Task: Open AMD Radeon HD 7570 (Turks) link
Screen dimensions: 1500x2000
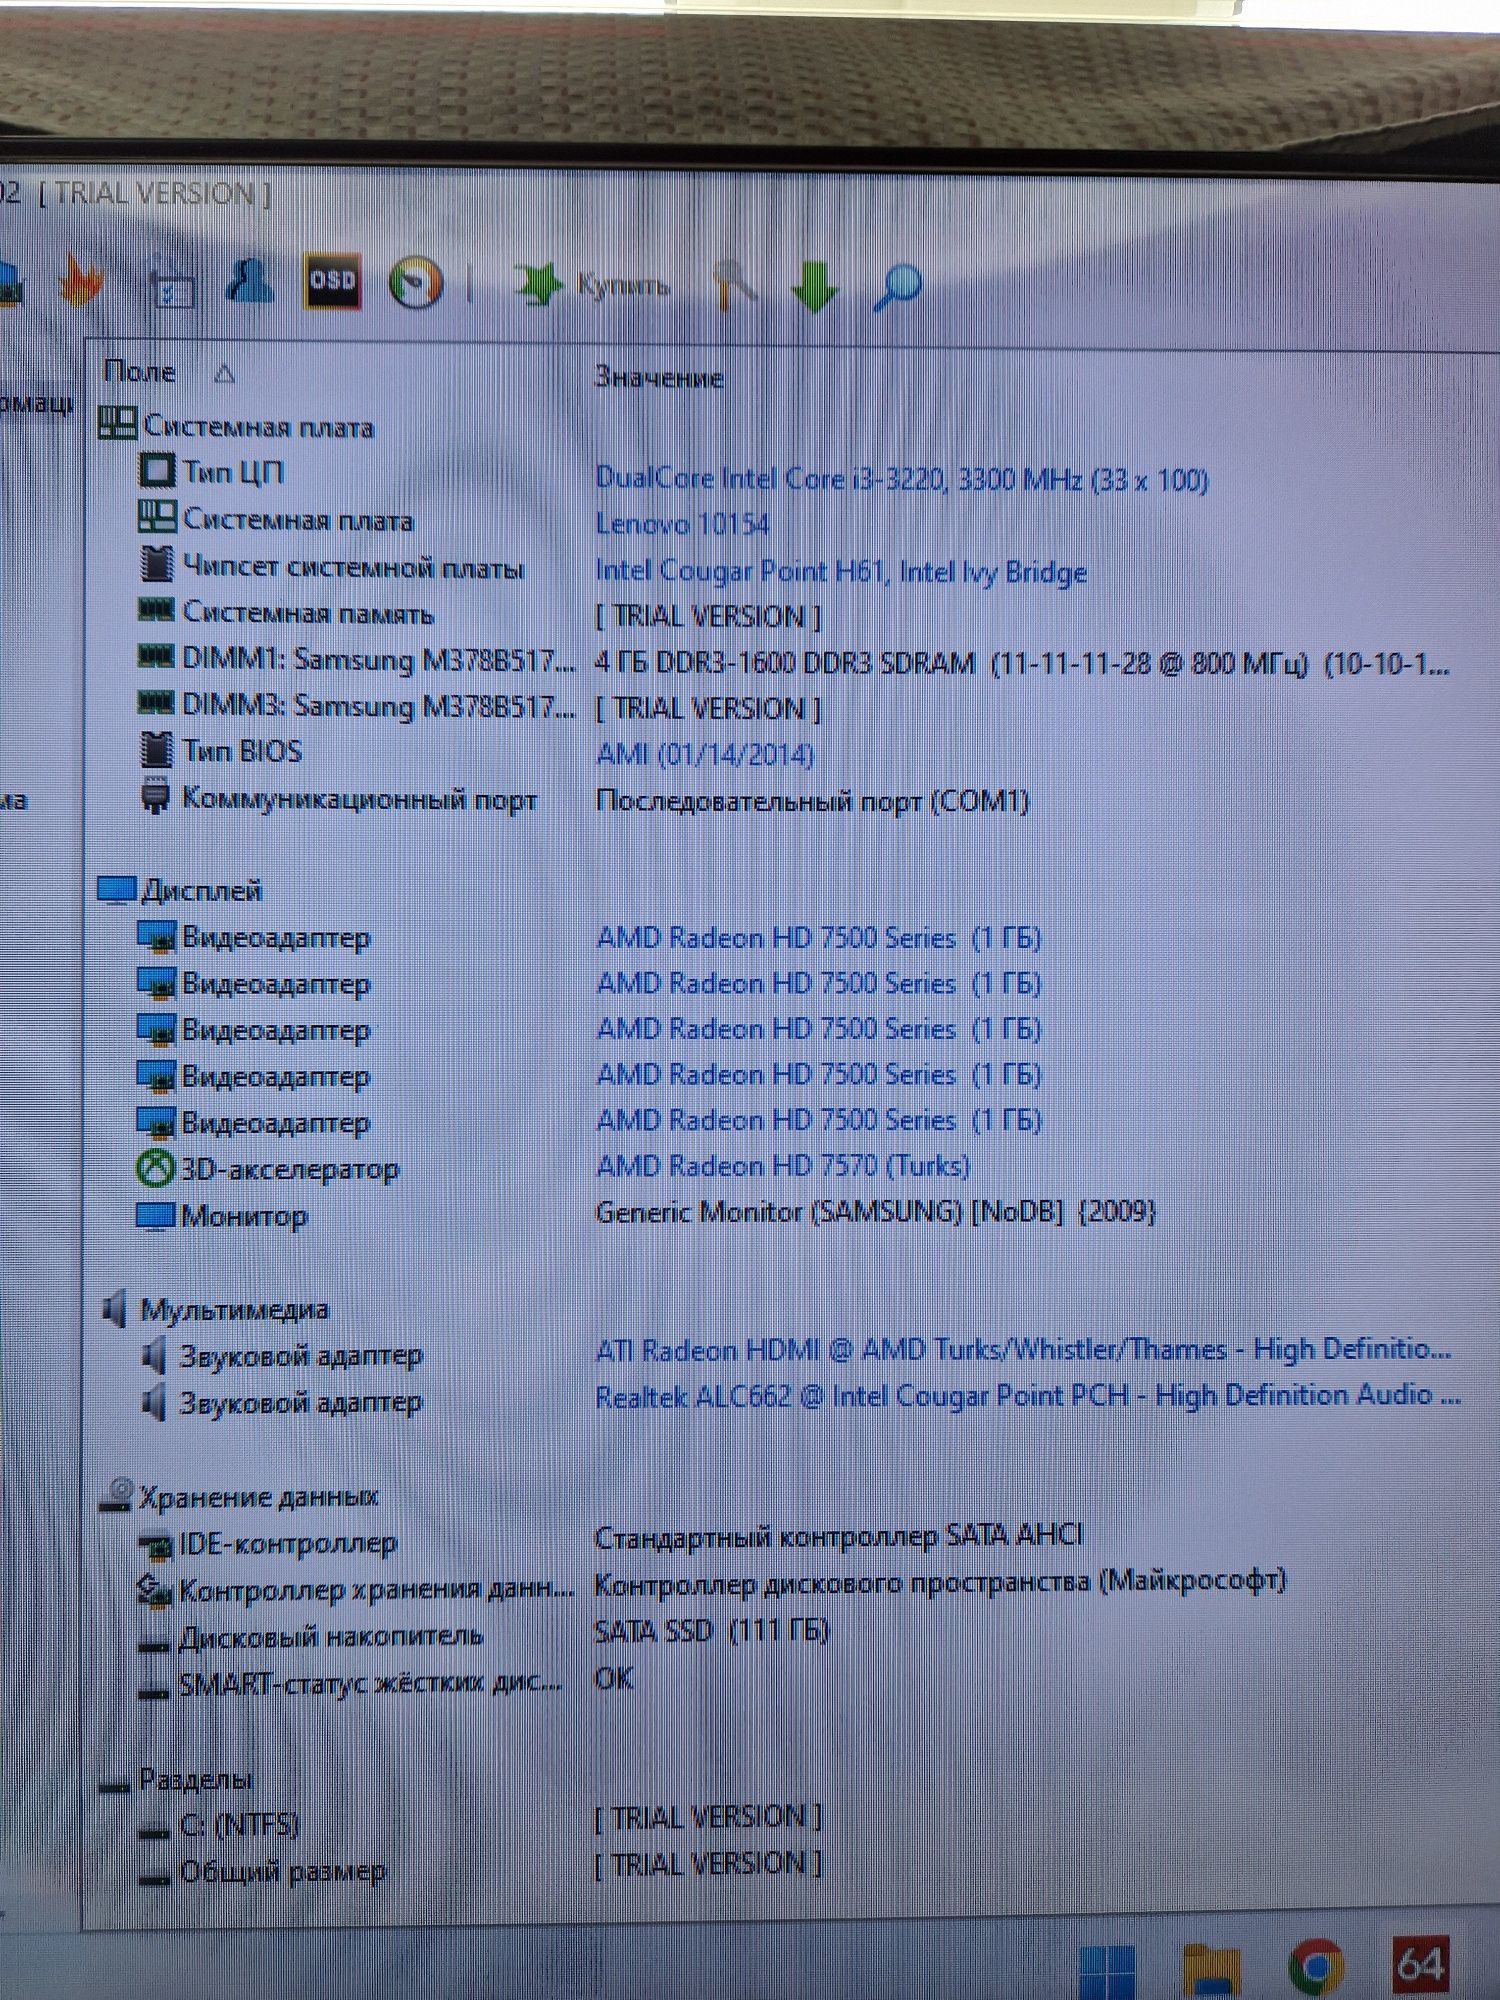Action: click(x=783, y=1166)
